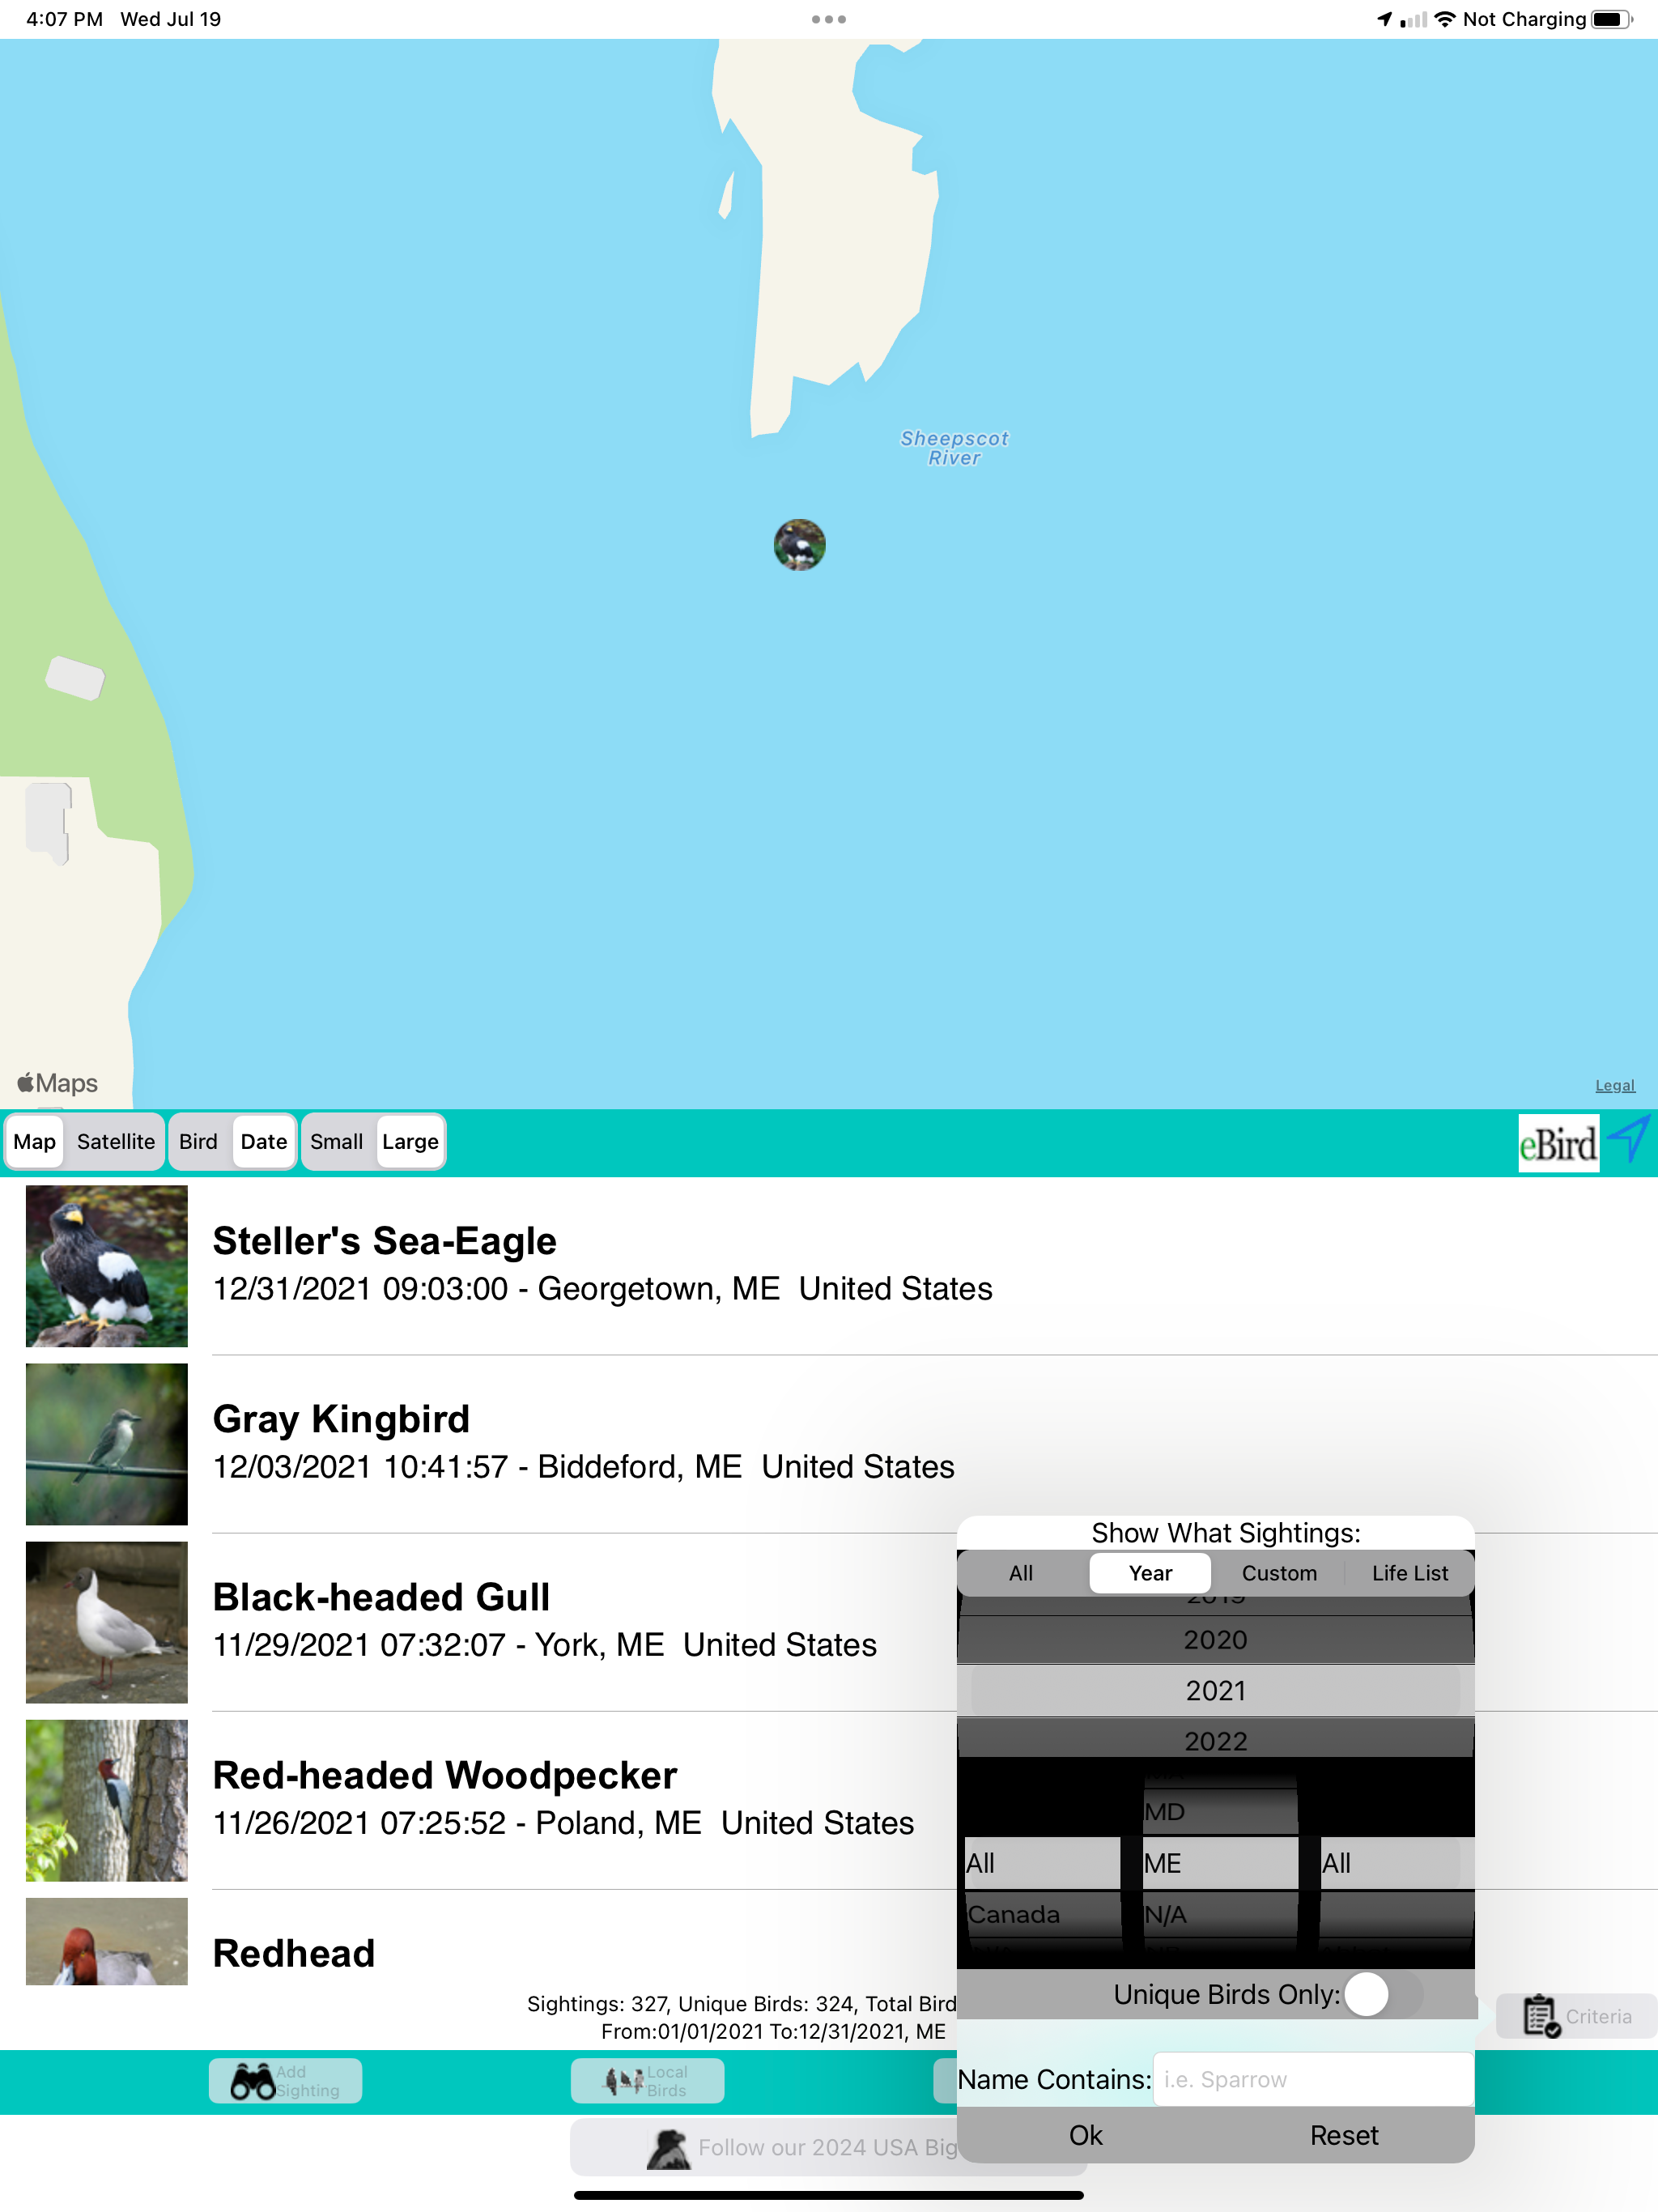Tap the Wi-Fi status icon
Viewport: 1658px width, 2212px height.
[x=1445, y=19]
